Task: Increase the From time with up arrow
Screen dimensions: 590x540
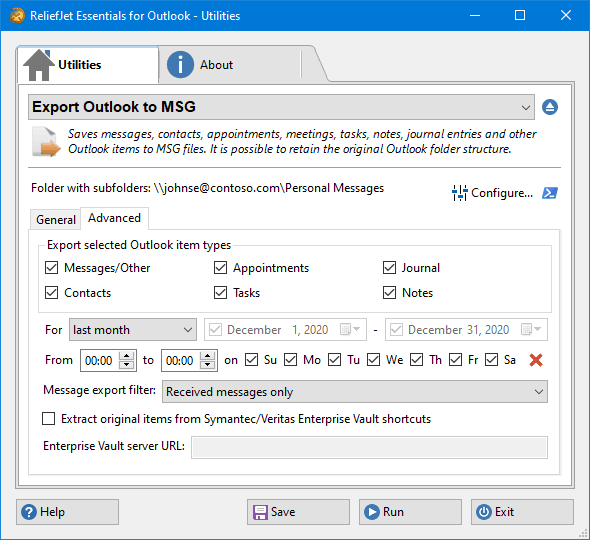Action: pyautogui.click(x=127, y=356)
